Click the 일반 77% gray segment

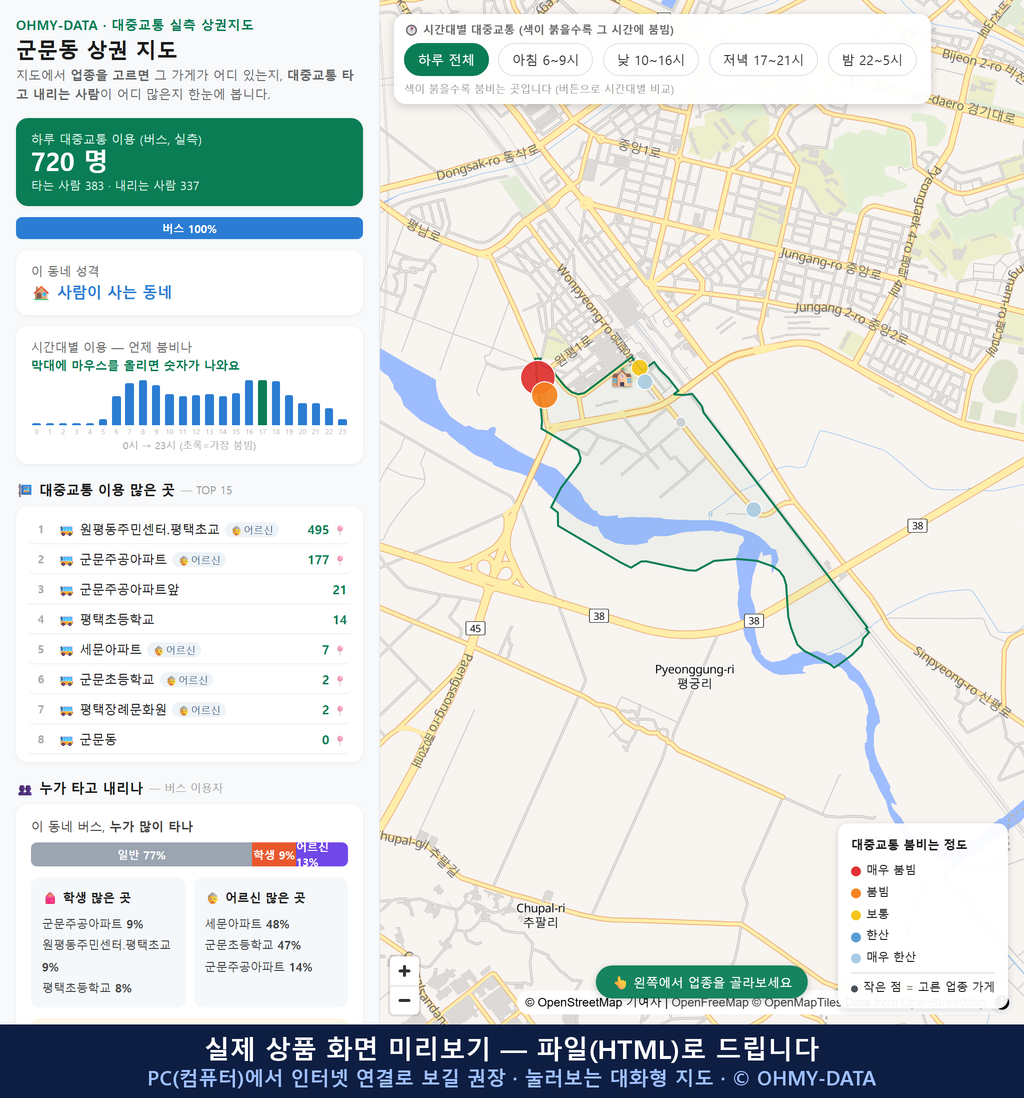click(141, 855)
